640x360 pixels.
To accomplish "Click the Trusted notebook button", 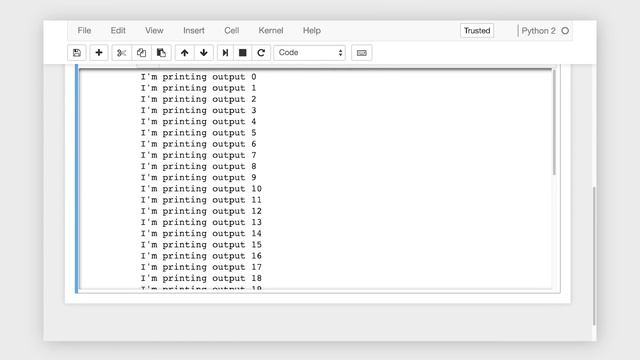I will tap(477, 31).
